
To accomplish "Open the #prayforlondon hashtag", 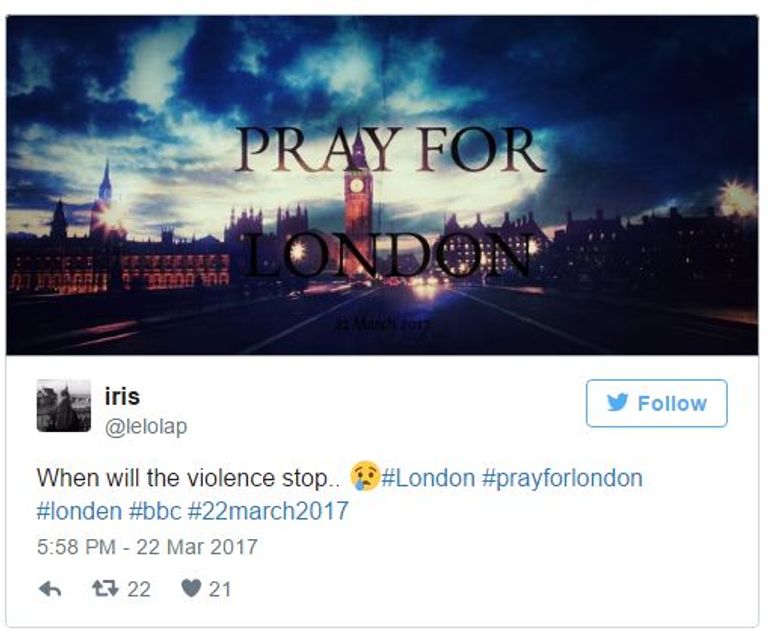I will [x=562, y=478].
